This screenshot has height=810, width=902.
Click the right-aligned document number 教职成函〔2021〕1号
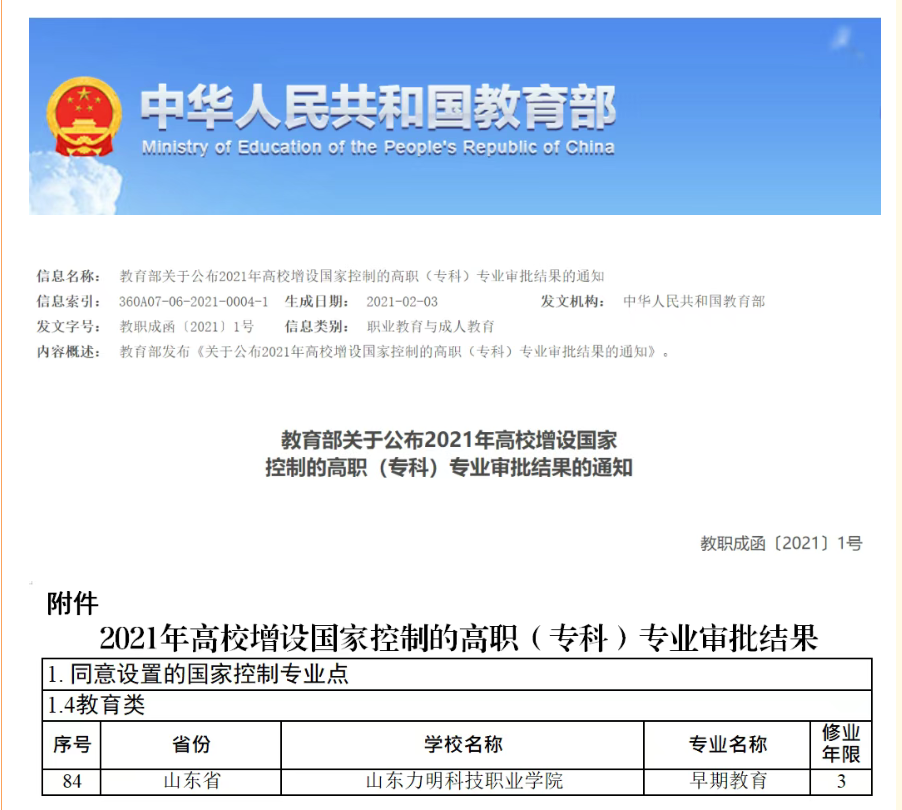781,543
